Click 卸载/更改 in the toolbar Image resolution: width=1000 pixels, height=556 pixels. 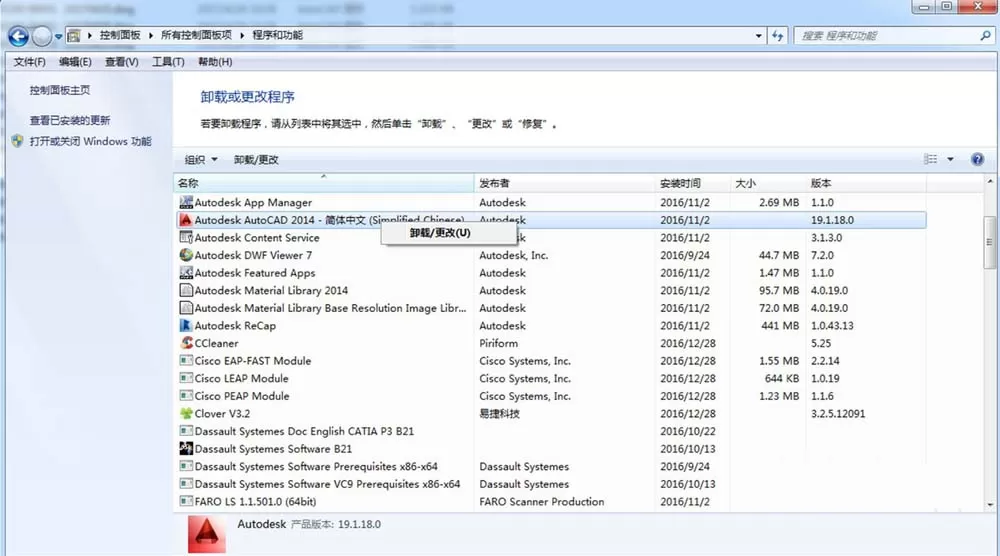tap(256, 159)
